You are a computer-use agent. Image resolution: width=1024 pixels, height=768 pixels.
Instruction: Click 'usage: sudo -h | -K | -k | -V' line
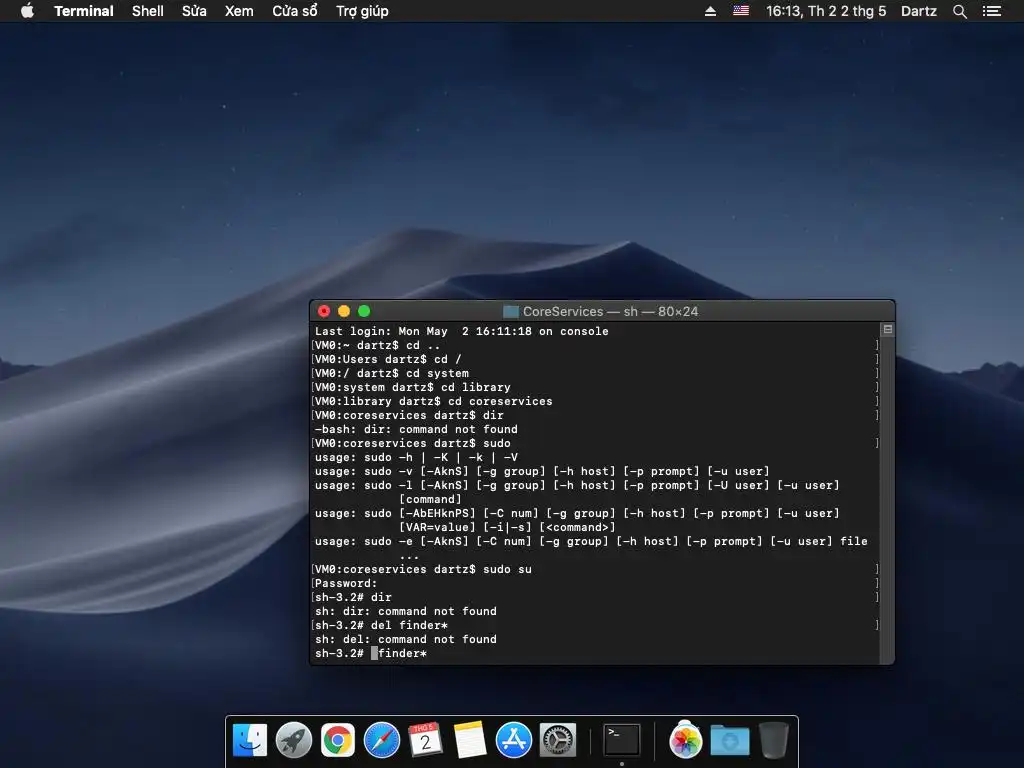pos(416,457)
